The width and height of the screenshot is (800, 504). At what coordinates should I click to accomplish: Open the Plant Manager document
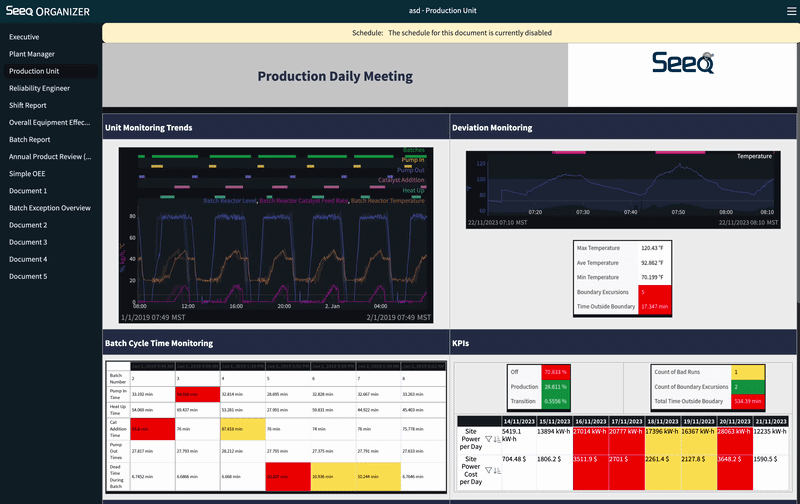(x=32, y=54)
